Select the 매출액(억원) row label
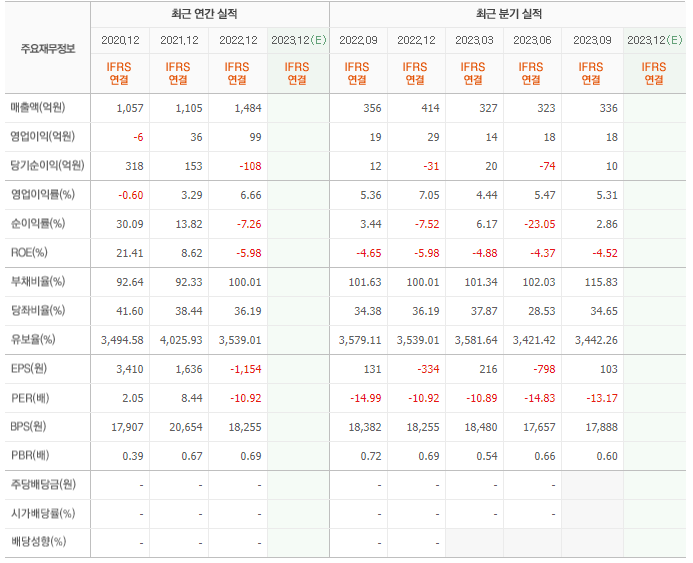This screenshot has height=563, width=693. point(38,107)
